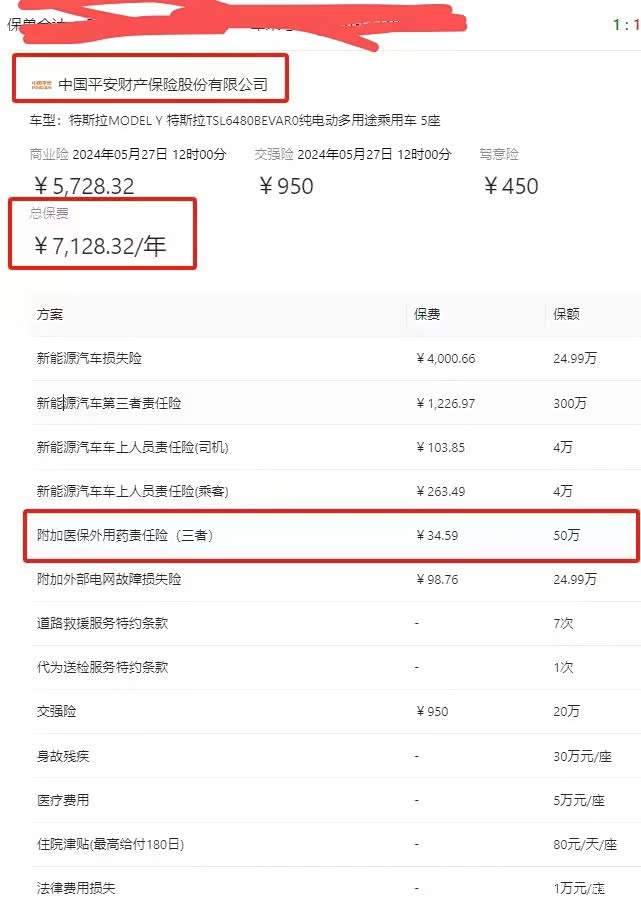Click the 方案 column header

[x=50, y=314]
